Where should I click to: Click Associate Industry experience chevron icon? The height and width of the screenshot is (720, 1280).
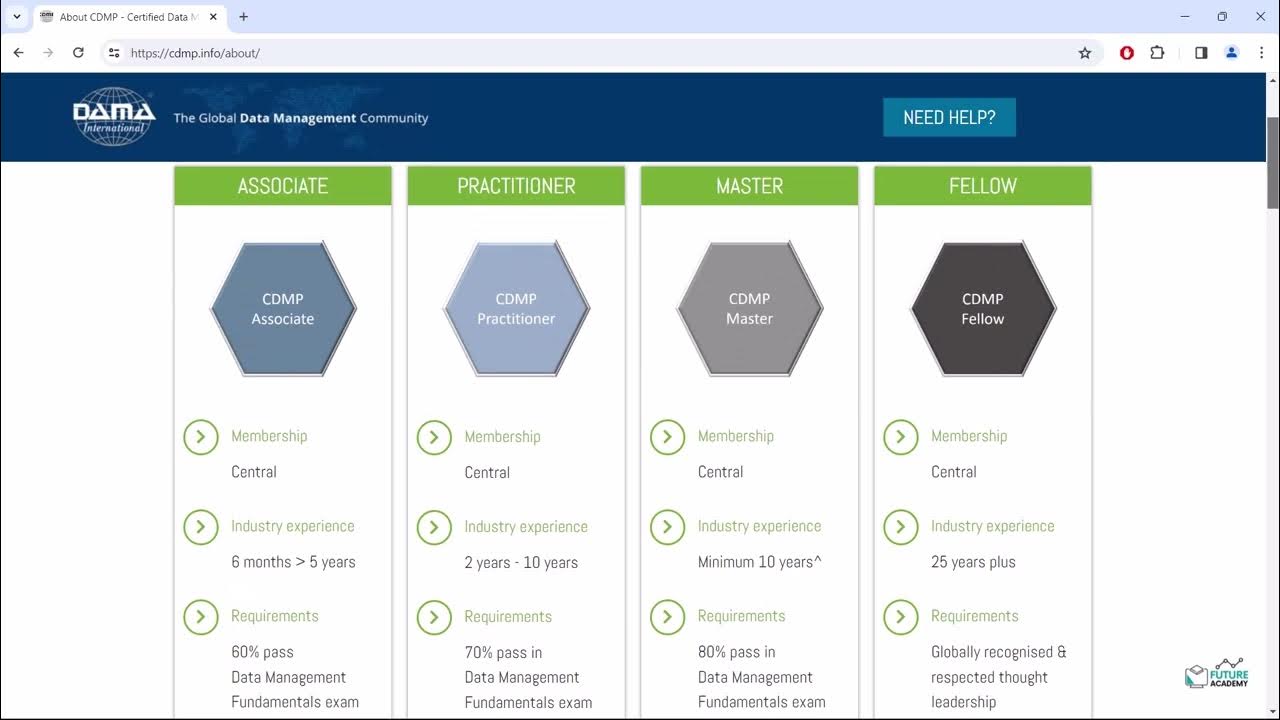coord(201,527)
